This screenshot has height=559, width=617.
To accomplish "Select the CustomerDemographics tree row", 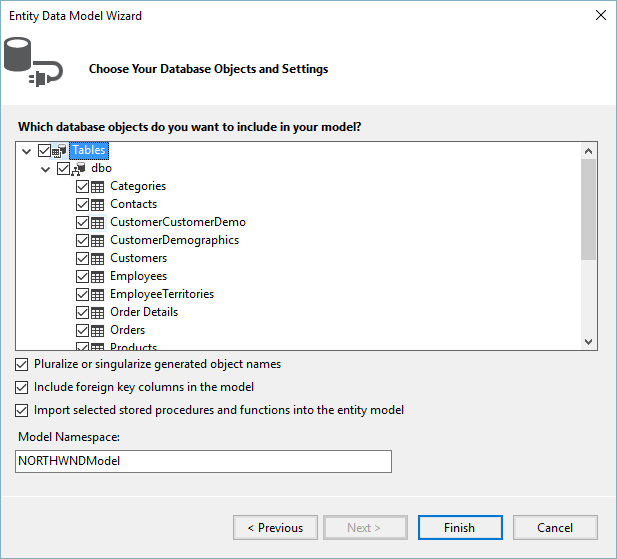I will point(174,240).
